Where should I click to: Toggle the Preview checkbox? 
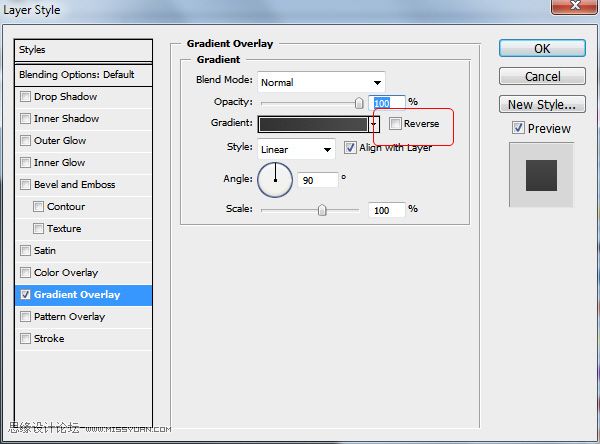pyautogui.click(x=518, y=128)
